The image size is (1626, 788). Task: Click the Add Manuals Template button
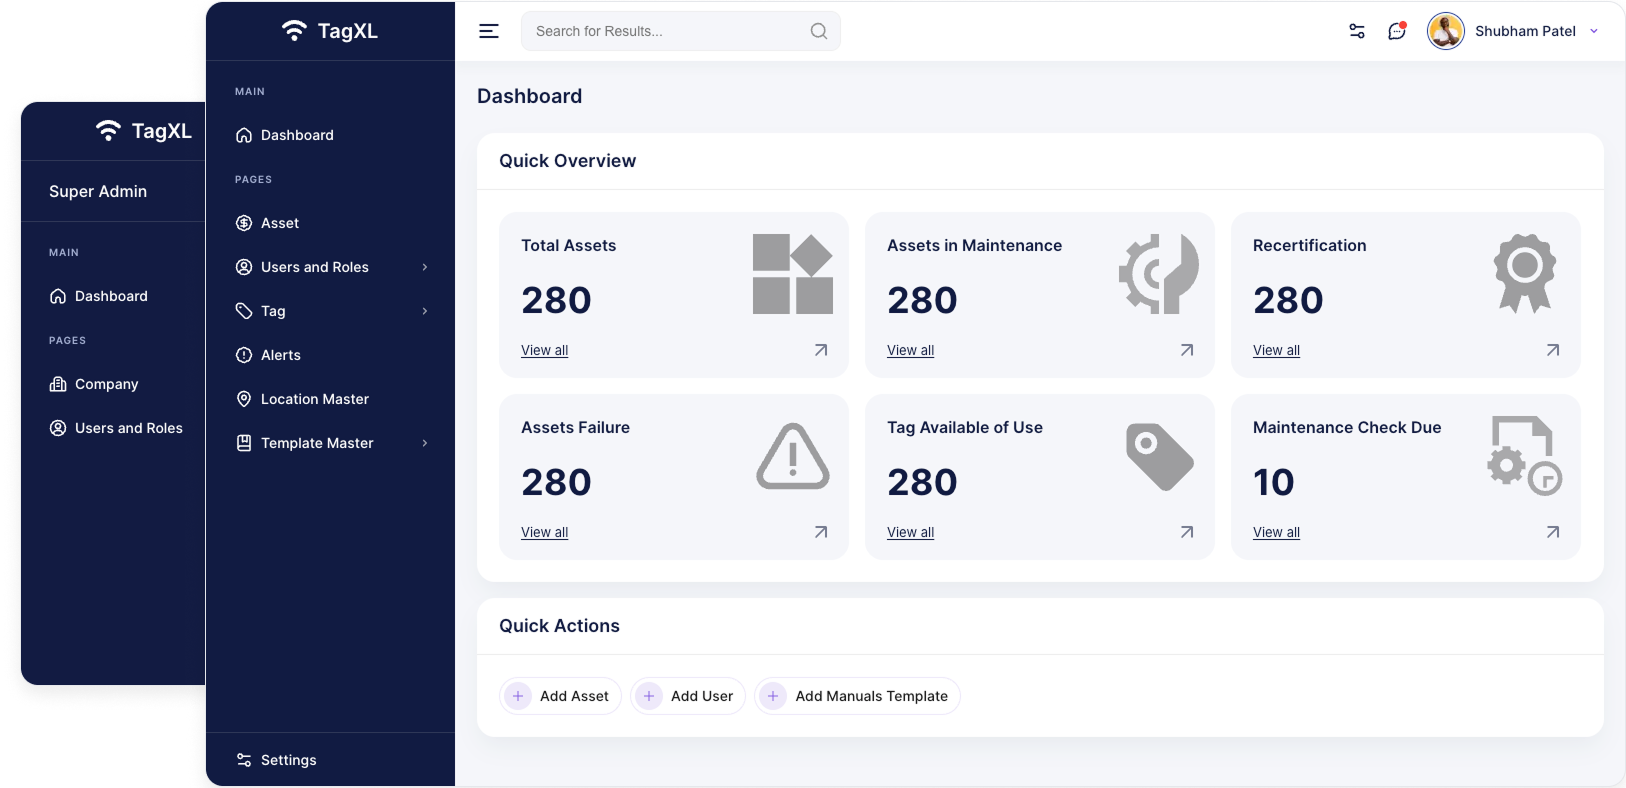pos(858,696)
